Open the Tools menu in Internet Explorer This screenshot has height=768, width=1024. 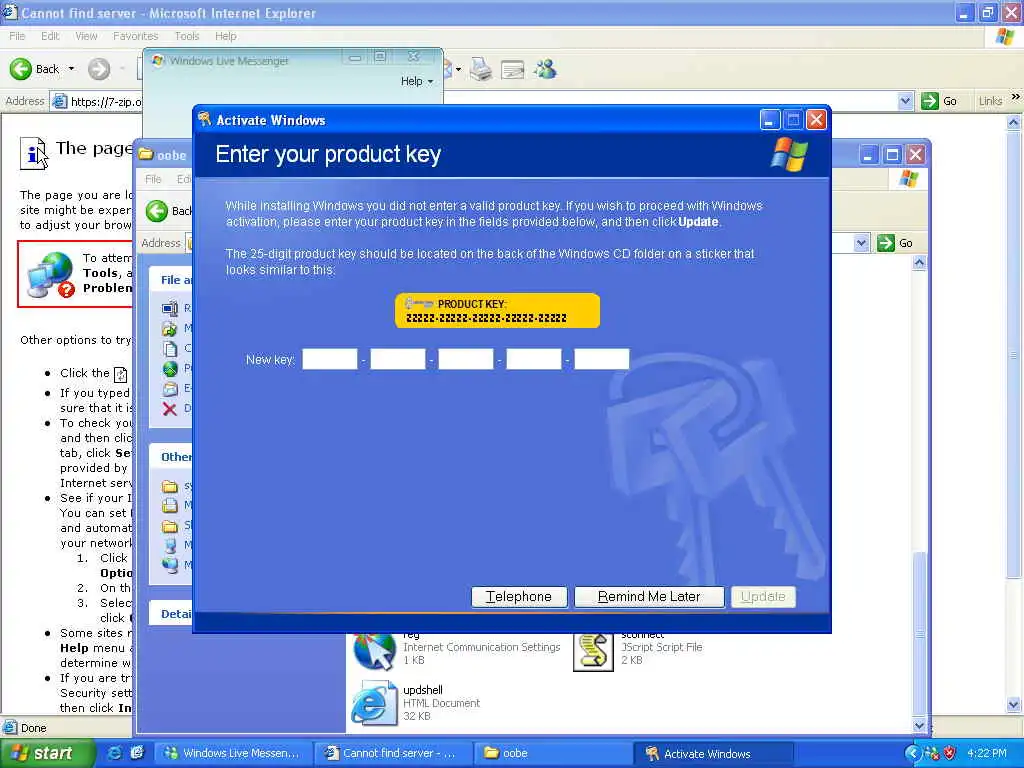pos(187,36)
